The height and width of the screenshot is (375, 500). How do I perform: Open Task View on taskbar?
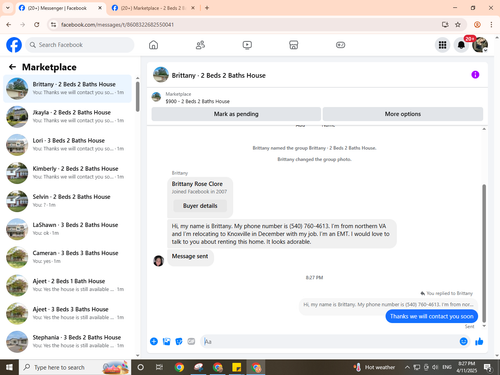click(x=159, y=367)
